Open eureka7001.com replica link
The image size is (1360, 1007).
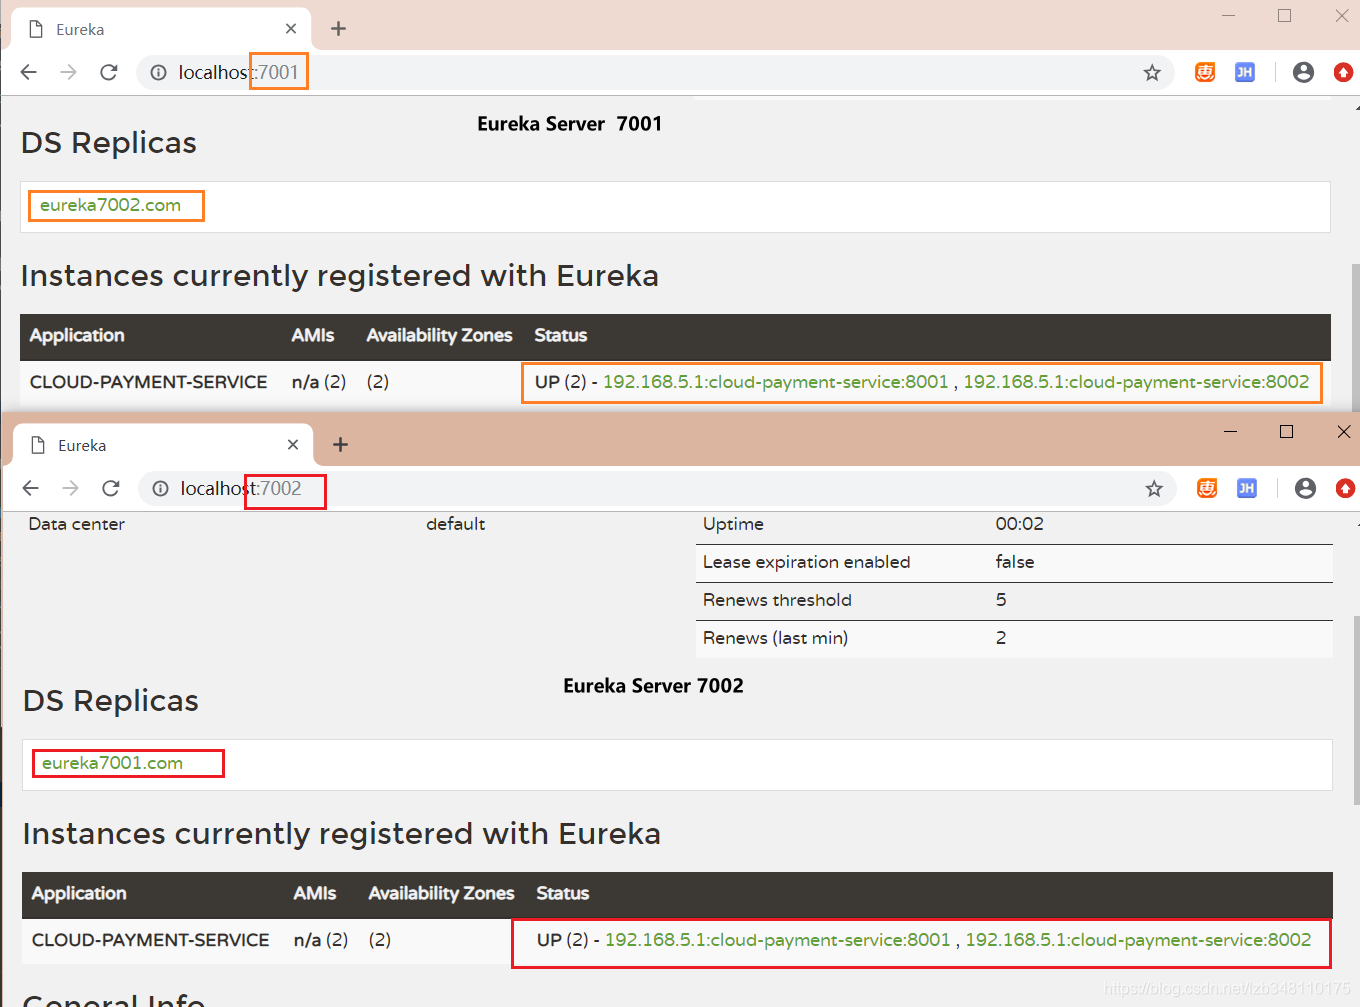click(112, 763)
